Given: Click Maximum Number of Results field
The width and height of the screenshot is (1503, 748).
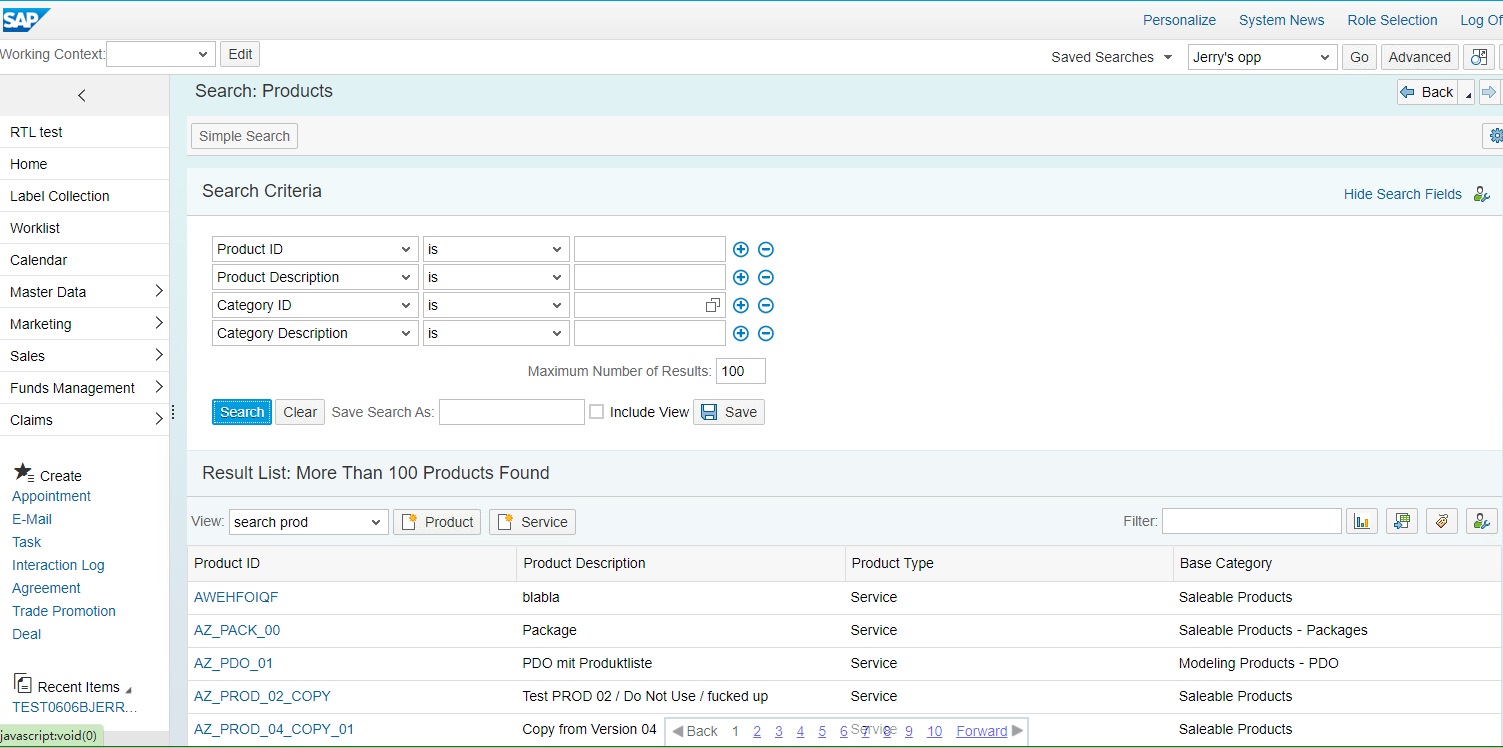Looking at the screenshot, I should pyautogui.click(x=741, y=371).
